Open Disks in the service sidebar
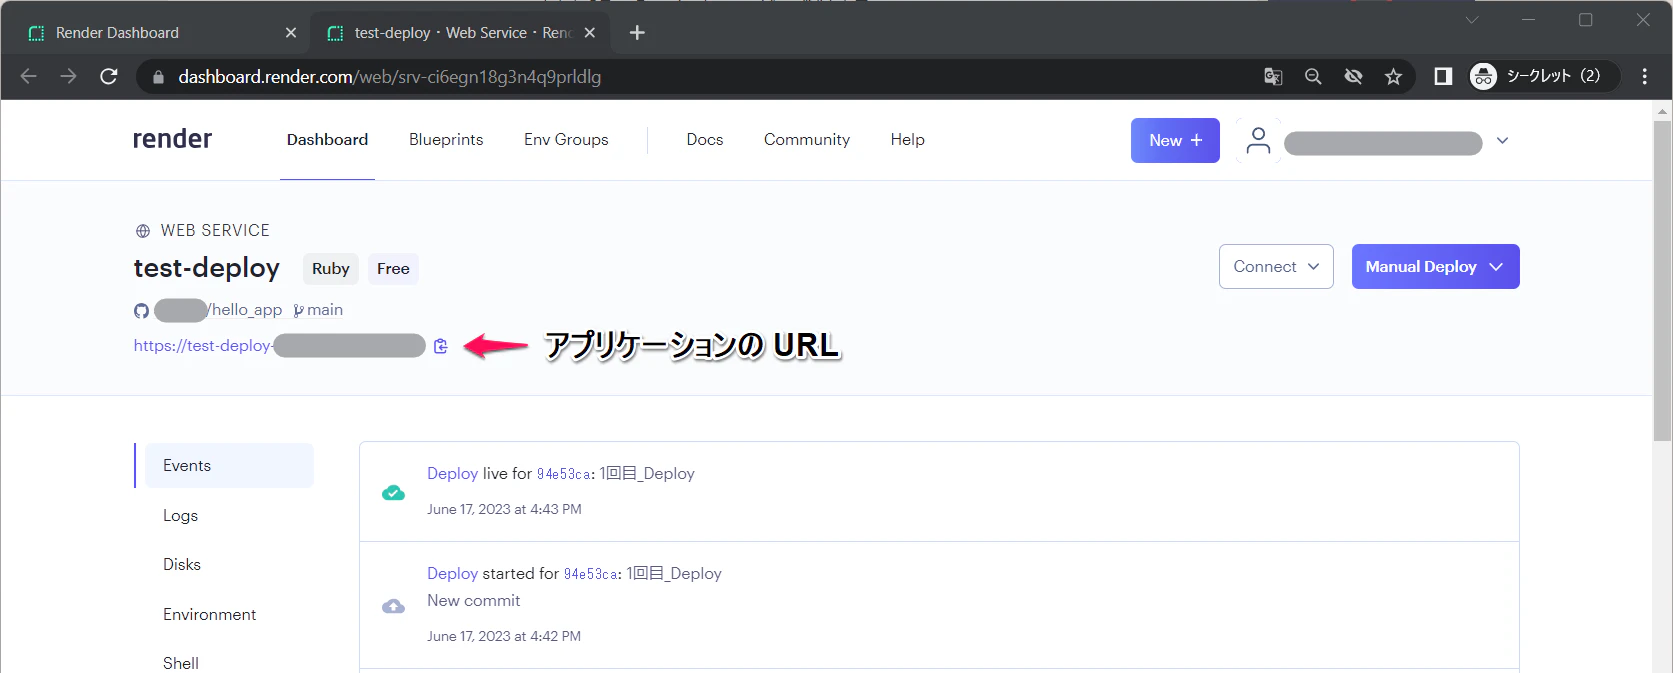Viewport: 1673px width, 673px height. (182, 565)
